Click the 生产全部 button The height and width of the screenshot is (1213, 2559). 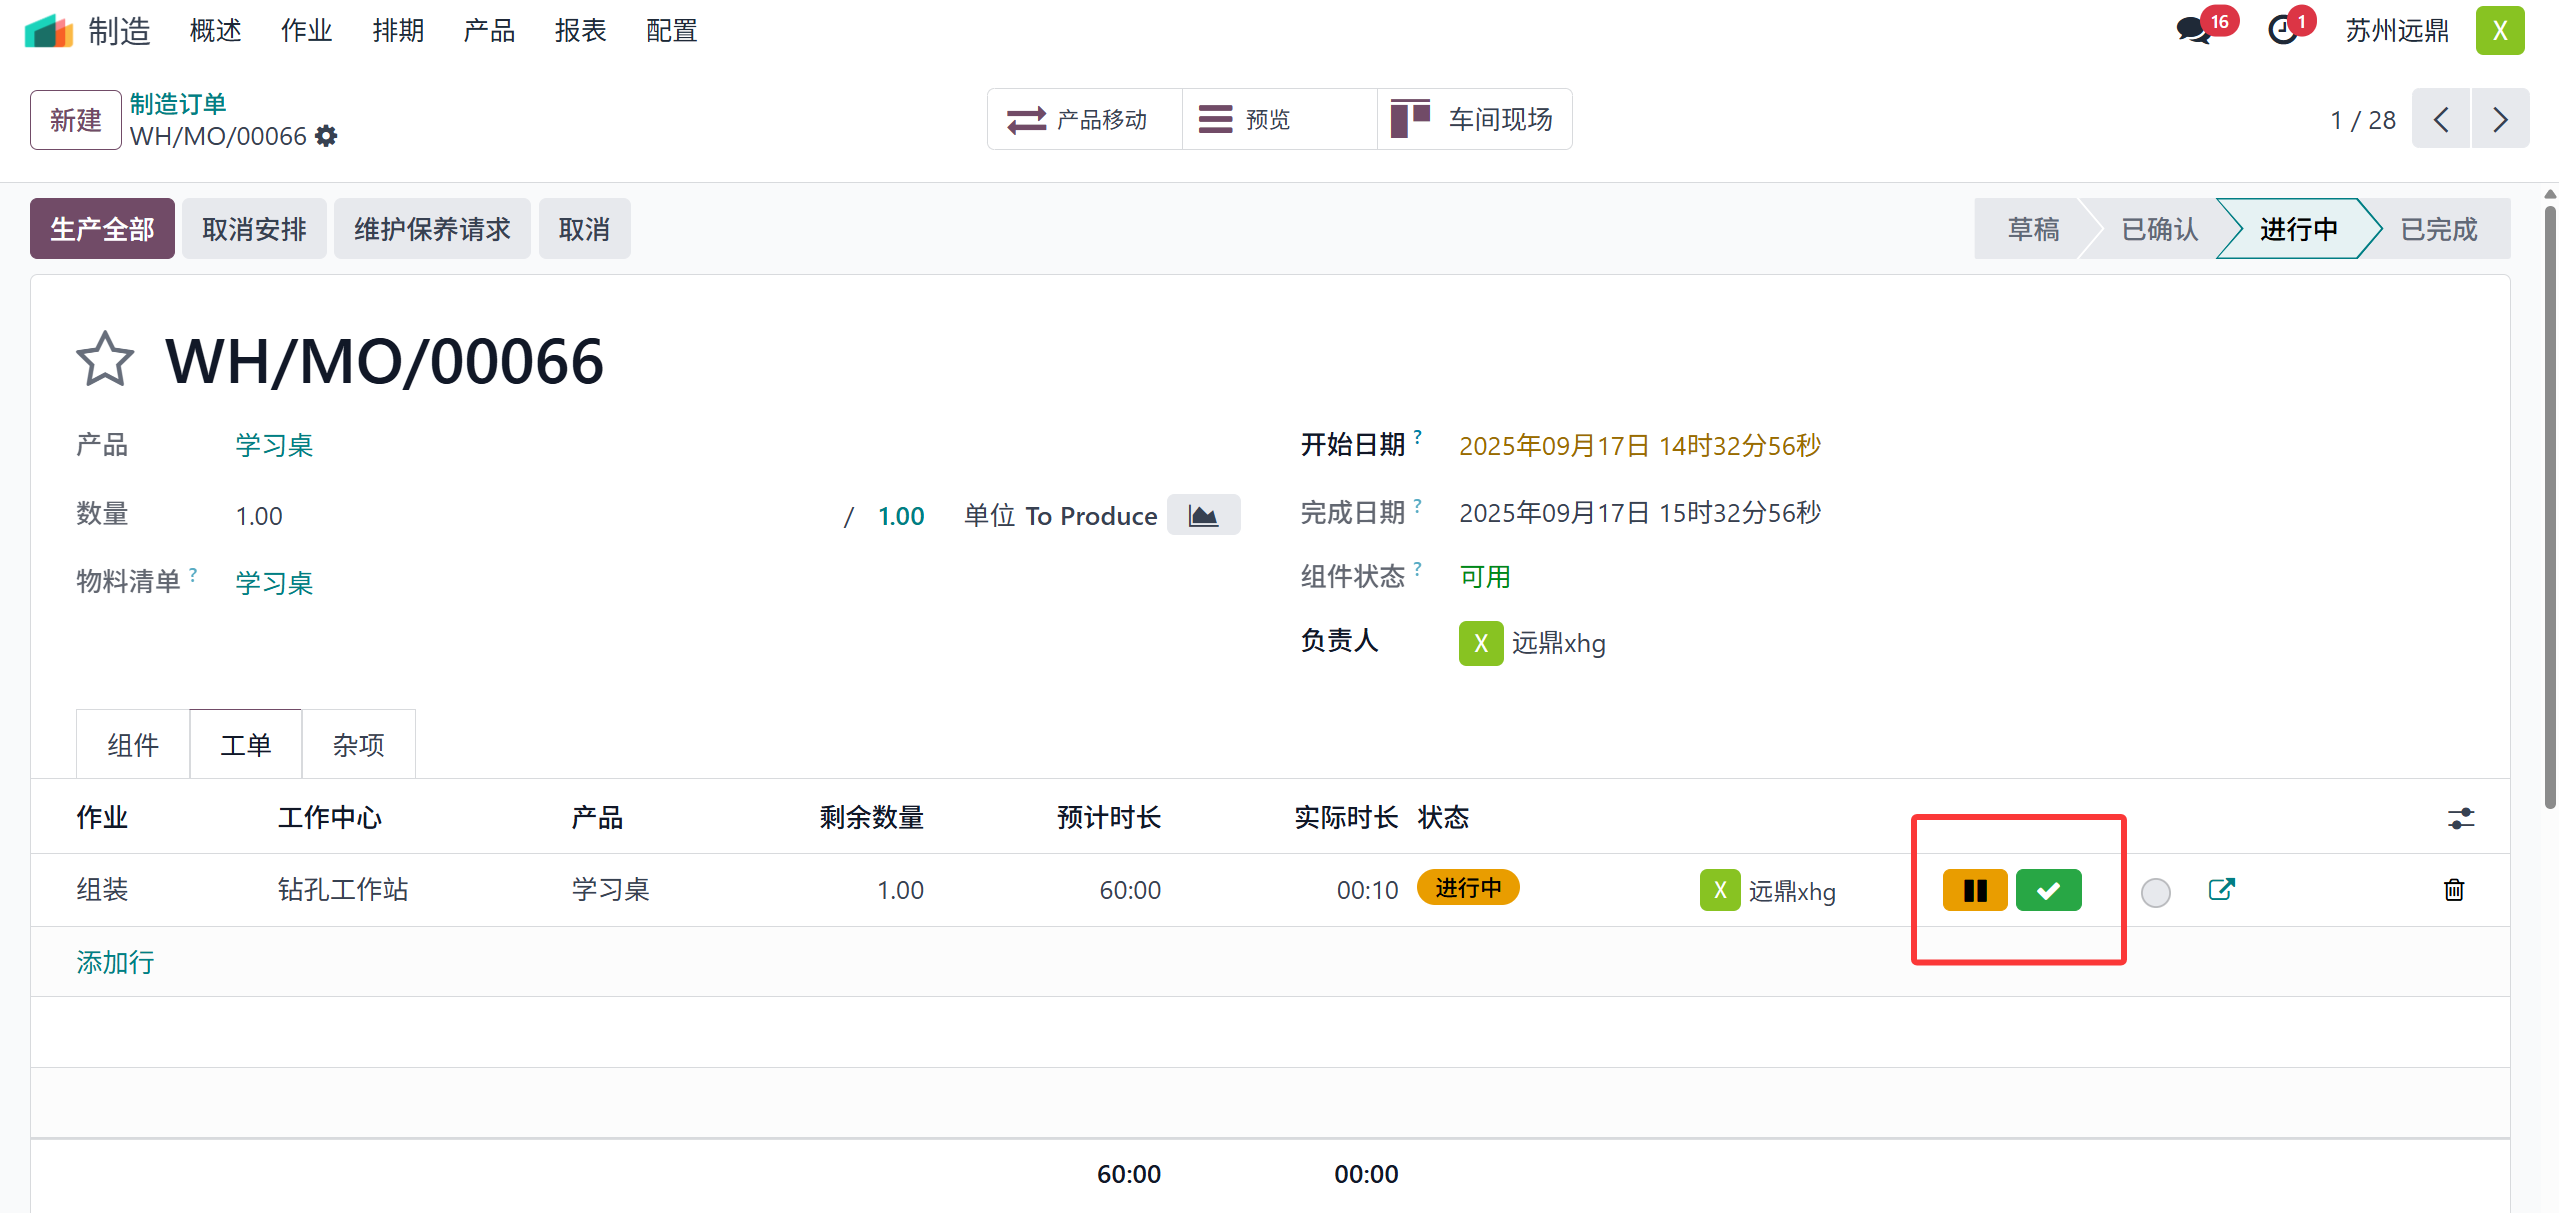(102, 229)
